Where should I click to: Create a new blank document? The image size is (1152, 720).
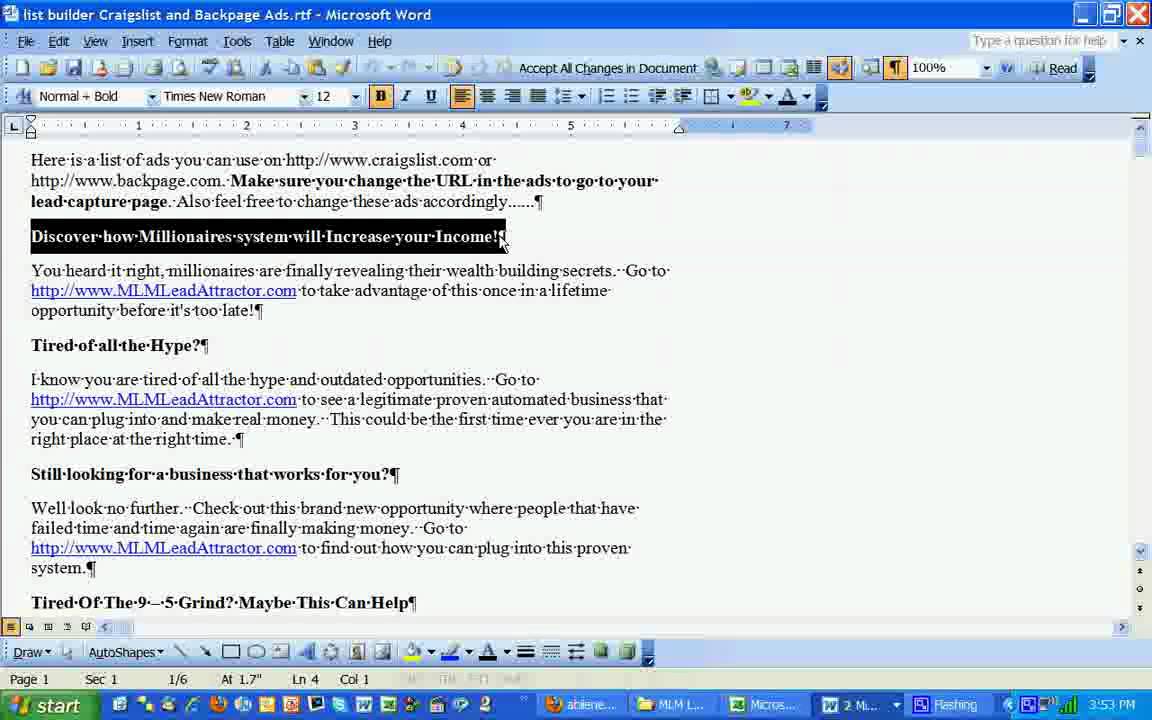pos(22,68)
